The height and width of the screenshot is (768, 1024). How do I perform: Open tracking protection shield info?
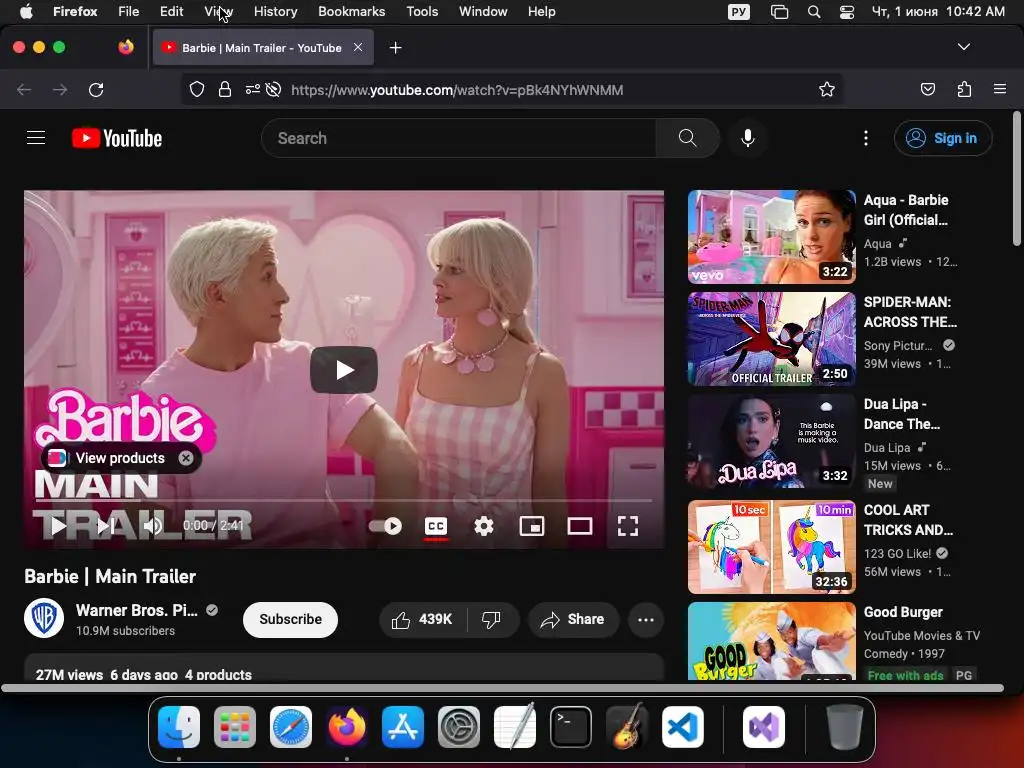(197, 89)
